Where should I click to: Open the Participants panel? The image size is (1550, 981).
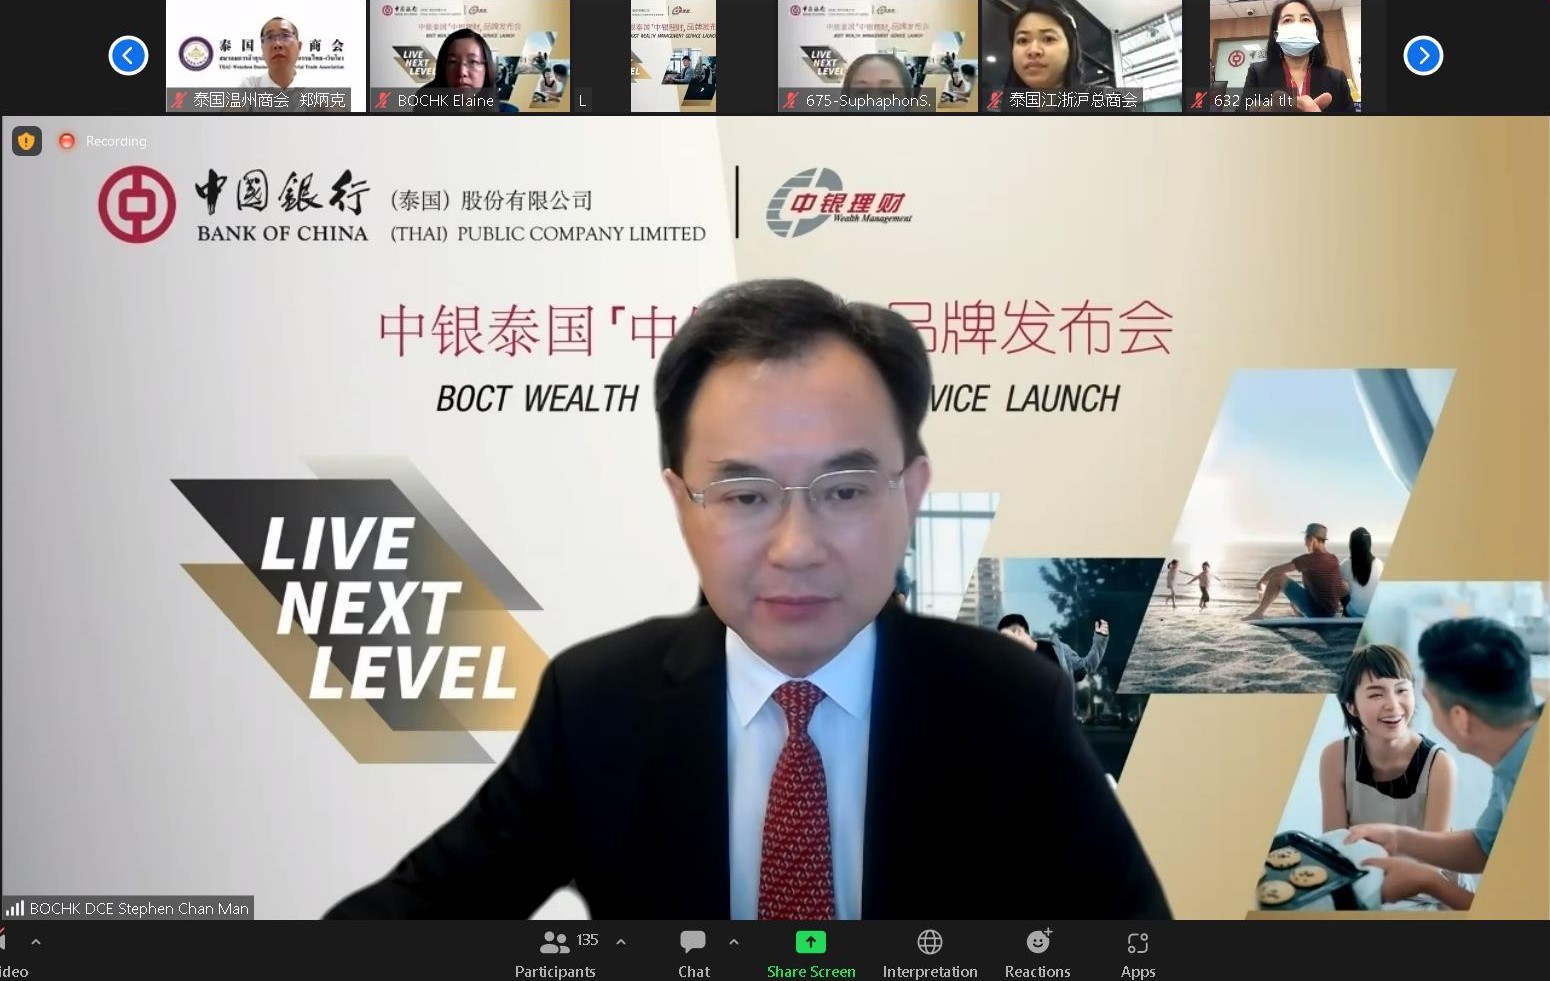click(x=555, y=953)
